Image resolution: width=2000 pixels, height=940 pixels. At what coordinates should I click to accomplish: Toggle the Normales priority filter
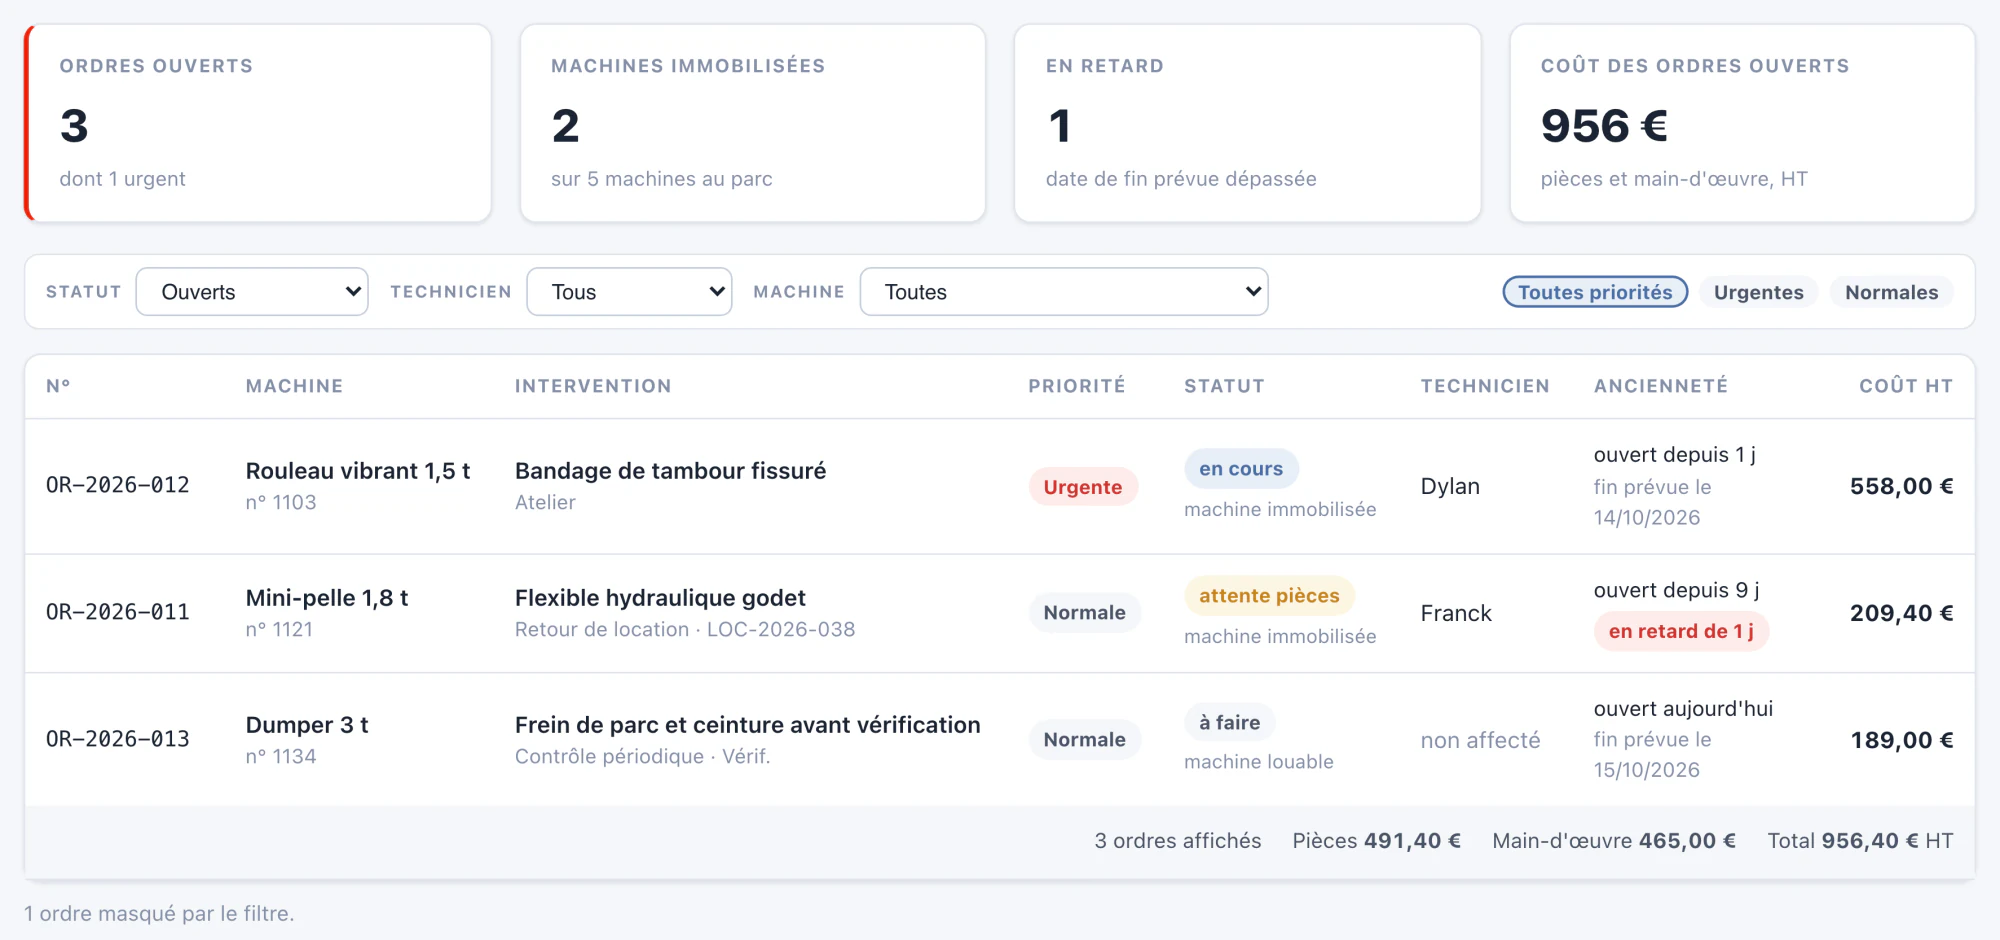[1891, 292]
